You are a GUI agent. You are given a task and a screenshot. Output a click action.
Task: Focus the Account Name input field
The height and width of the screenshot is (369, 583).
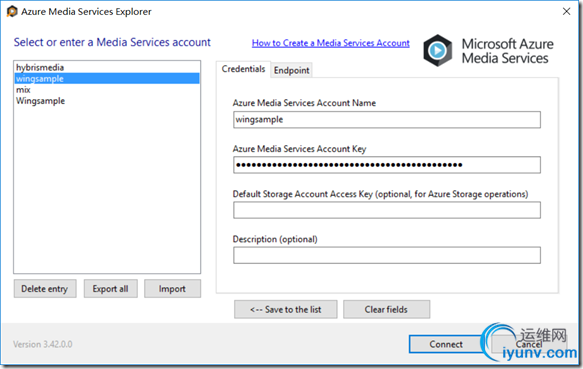click(387, 120)
